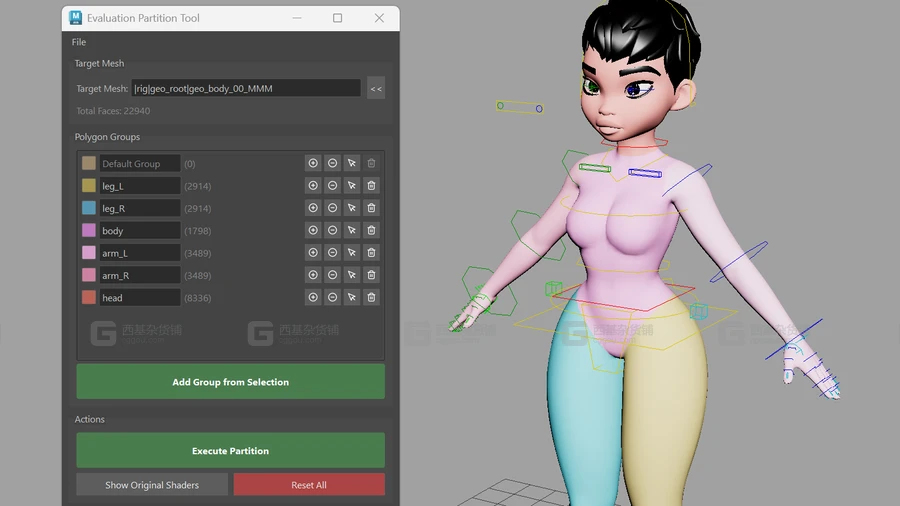Click add faces icon for head group
The image size is (900, 506).
click(313, 298)
